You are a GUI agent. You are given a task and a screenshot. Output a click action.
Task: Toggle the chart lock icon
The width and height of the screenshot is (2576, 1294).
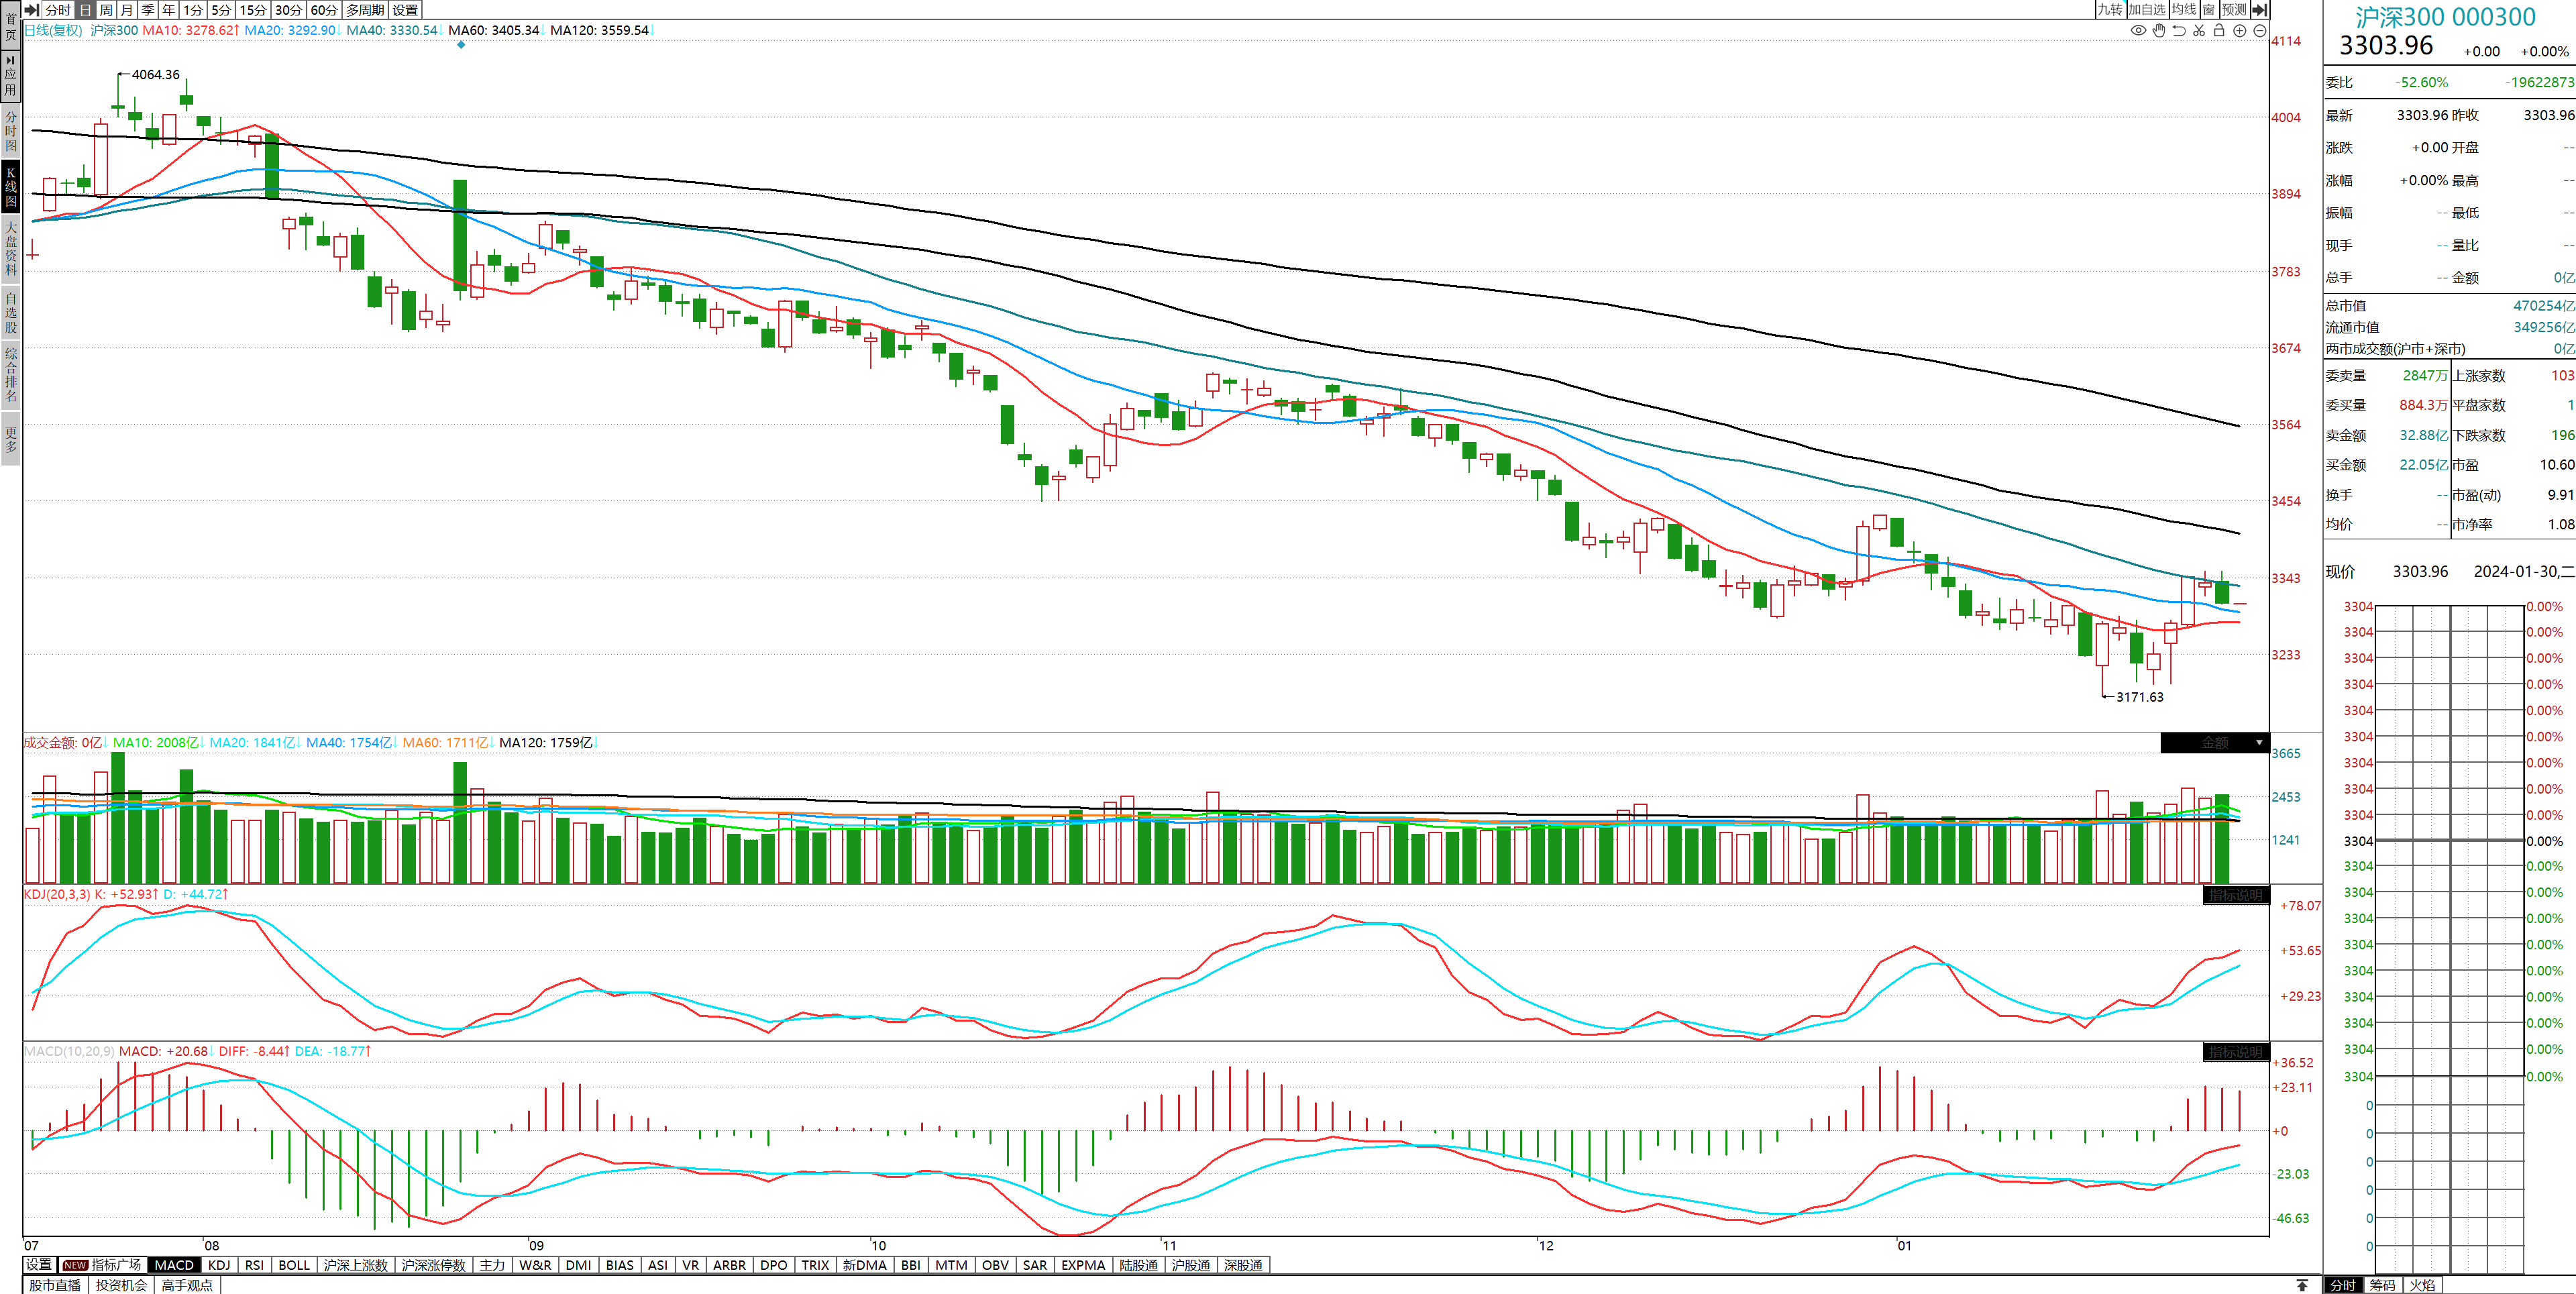[2219, 30]
